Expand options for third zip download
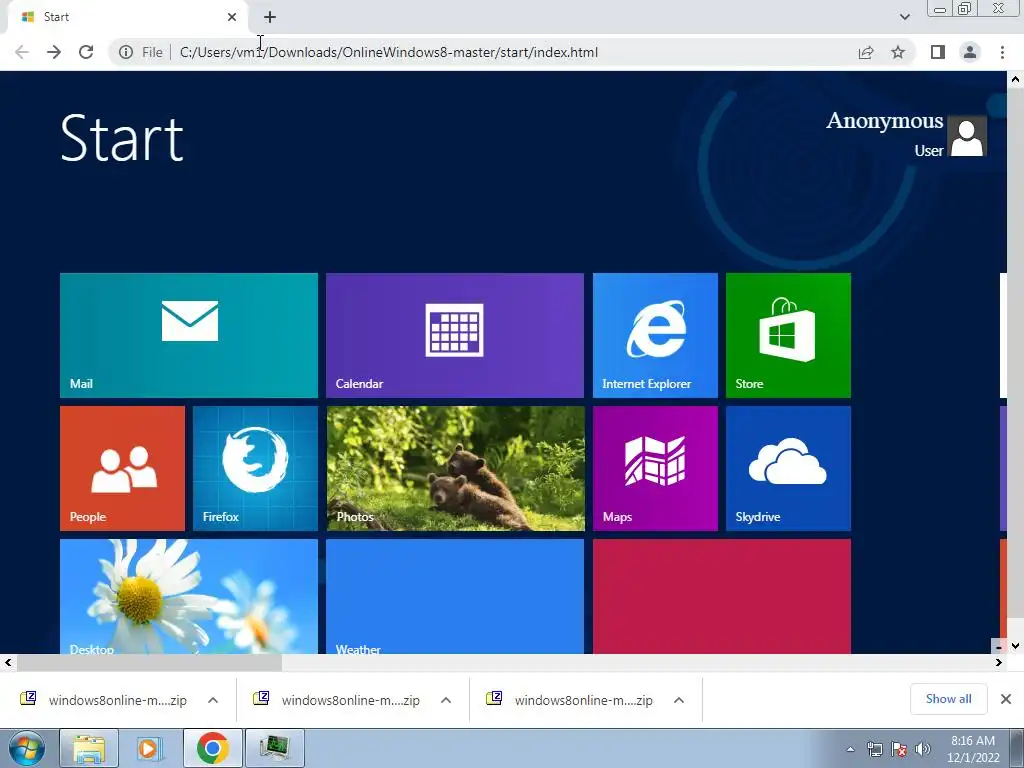Screen dimensions: 1024x768 [x=679, y=700]
